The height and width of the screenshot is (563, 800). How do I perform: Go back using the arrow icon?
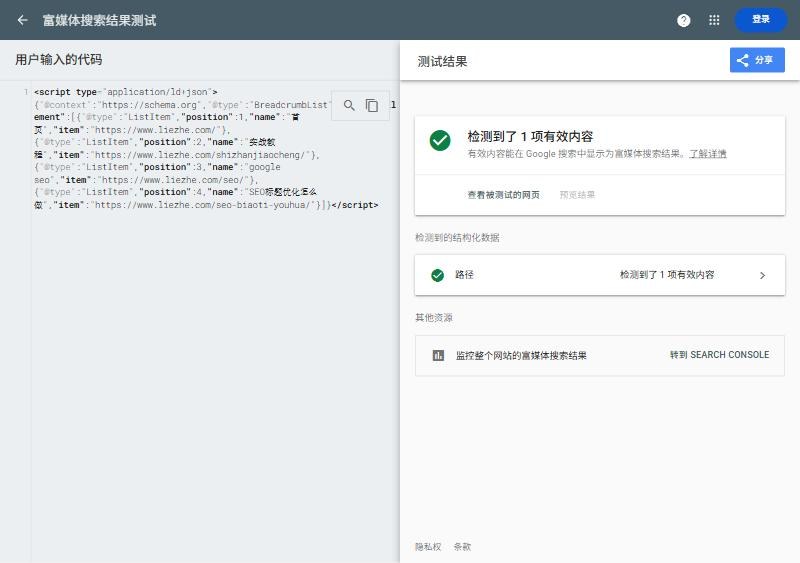pos(22,20)
